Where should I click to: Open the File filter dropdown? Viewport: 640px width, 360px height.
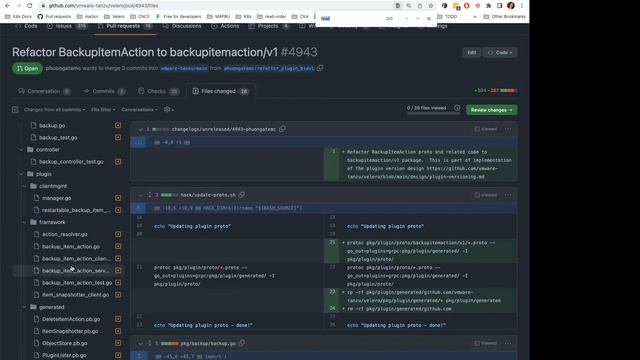103,110
